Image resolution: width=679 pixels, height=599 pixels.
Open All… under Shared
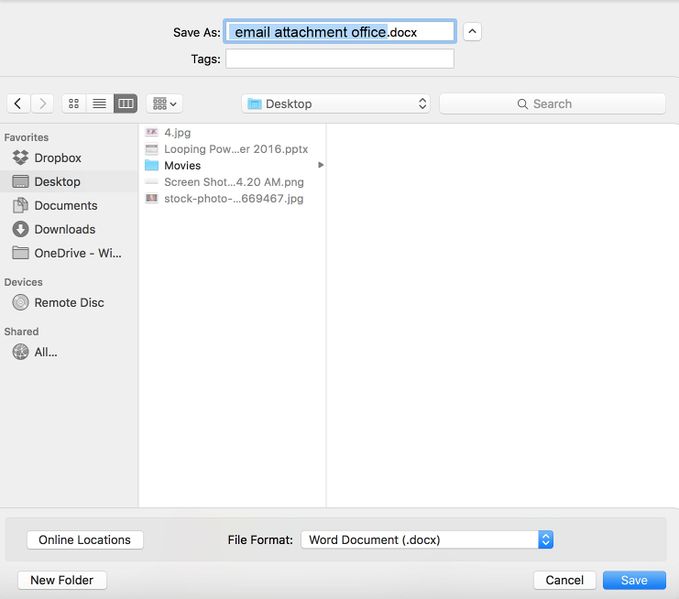[45, 352]
